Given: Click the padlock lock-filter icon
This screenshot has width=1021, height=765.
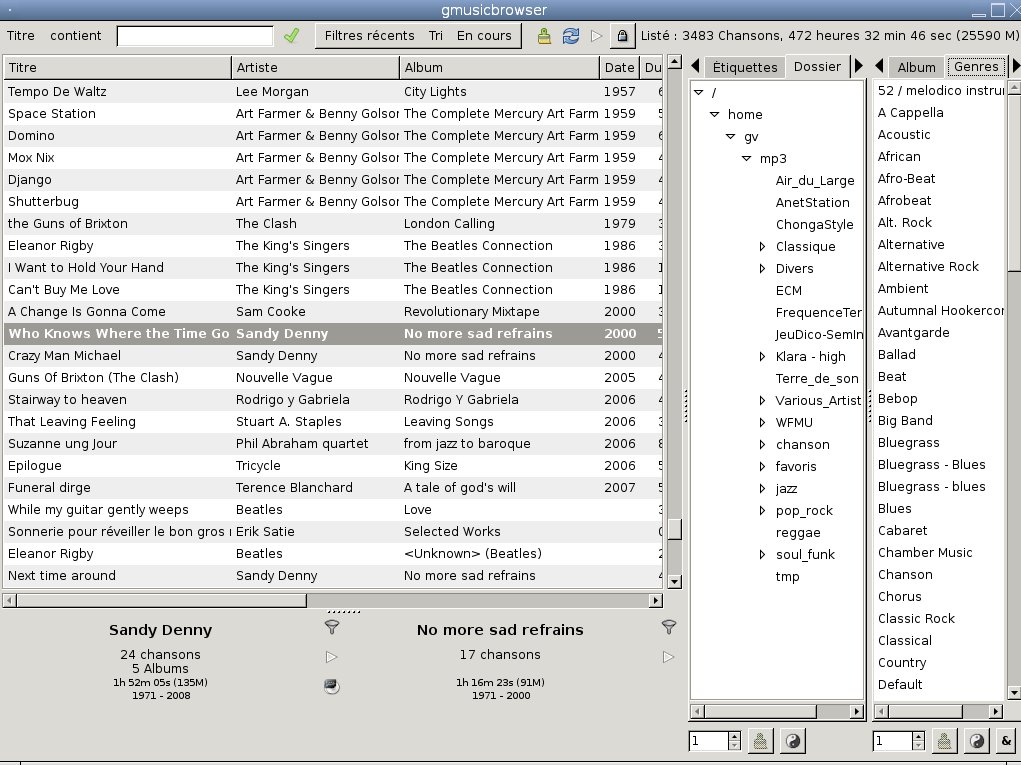Looking at the screenshot, I should 622,36.
